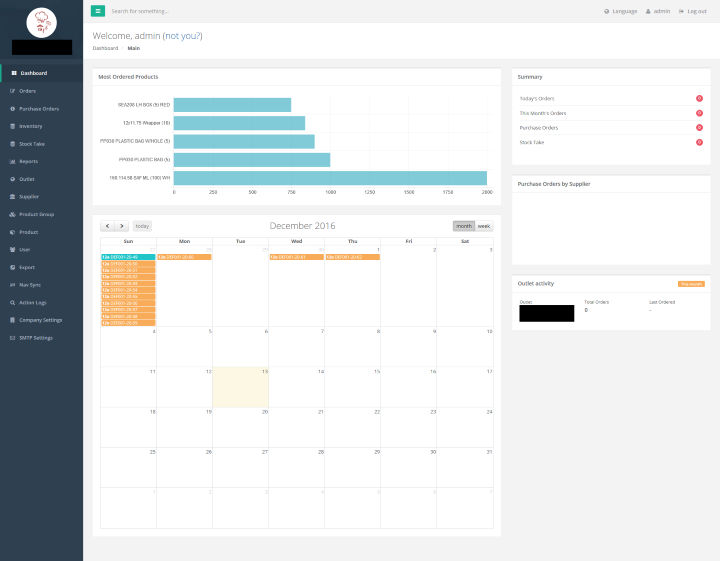Click the "not you?" link

184,36
